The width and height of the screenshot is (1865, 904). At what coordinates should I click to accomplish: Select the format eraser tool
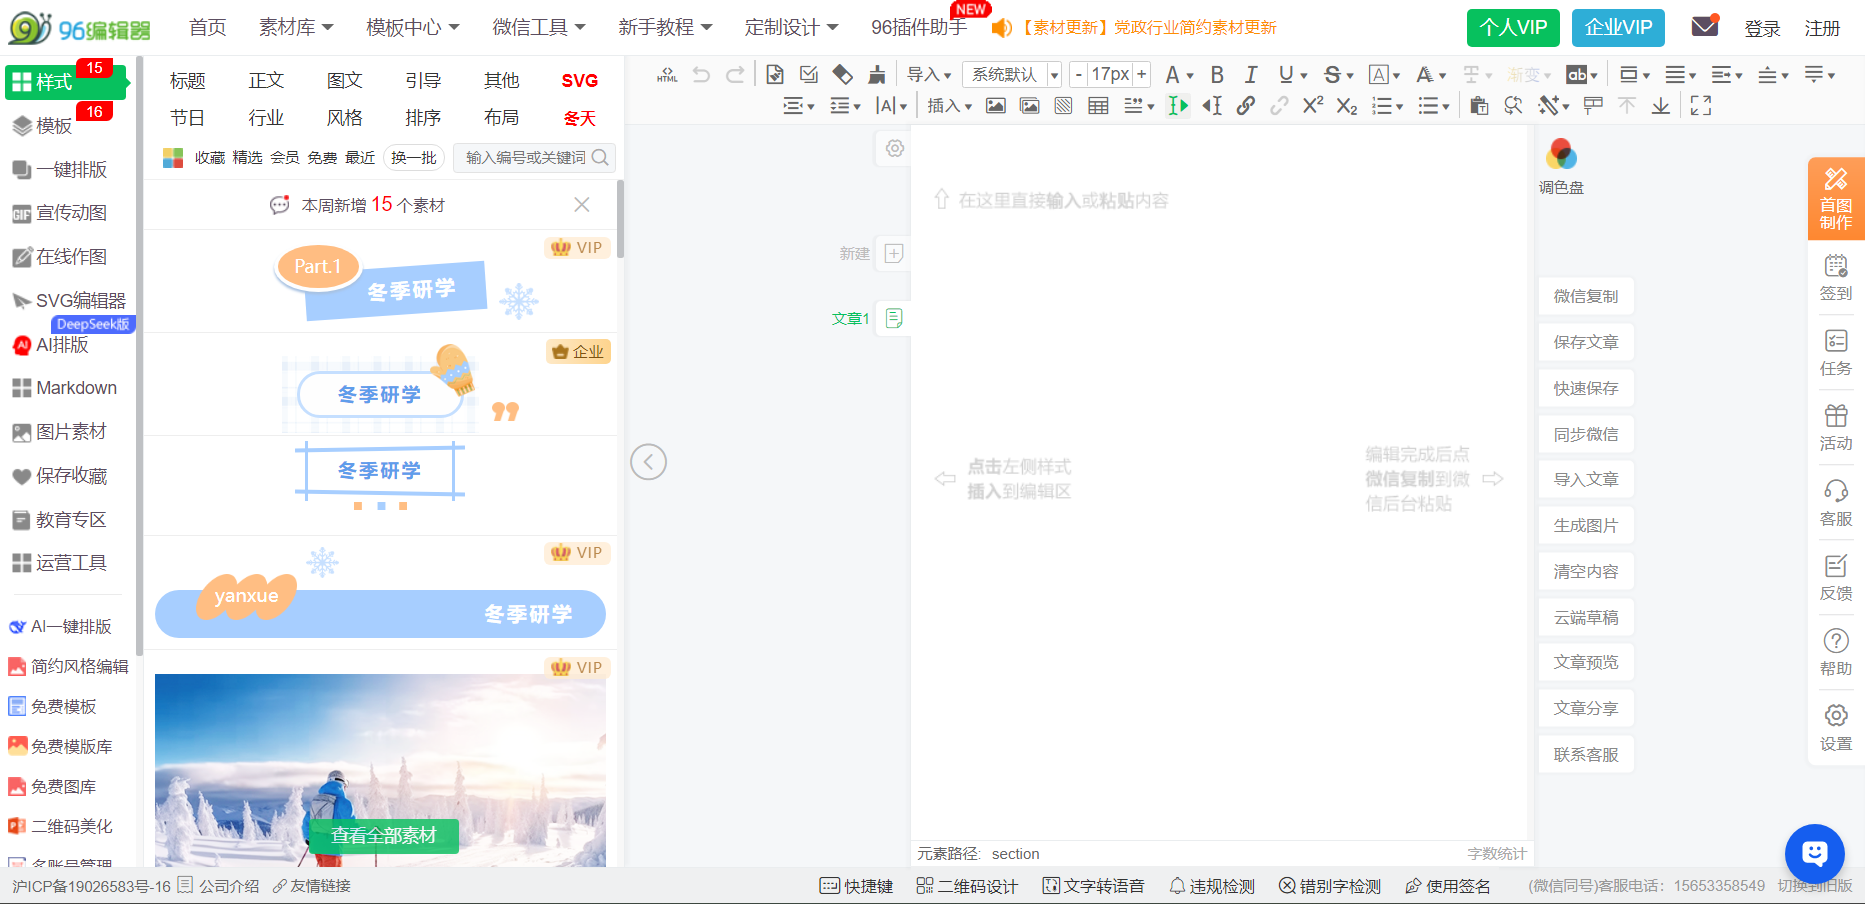(x=843, y=74)
